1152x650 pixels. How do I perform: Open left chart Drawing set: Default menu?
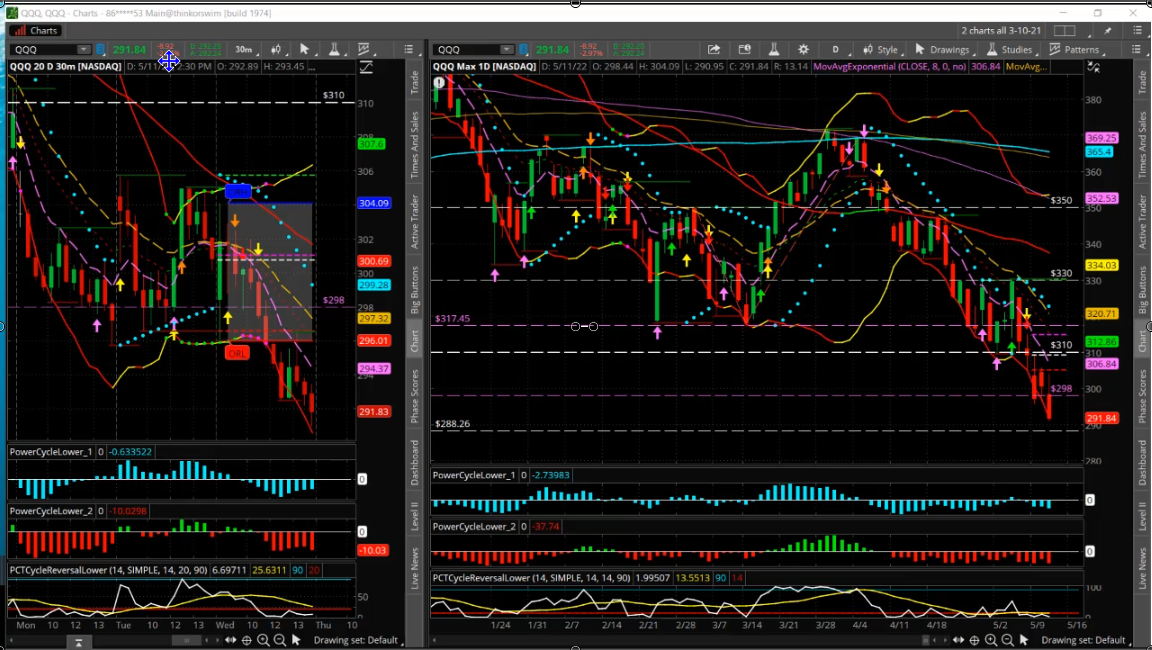point(356,640)
